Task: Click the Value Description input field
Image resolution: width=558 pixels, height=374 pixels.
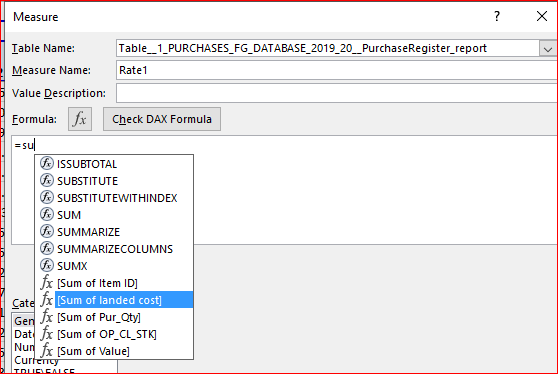Action: click(337, 93)
